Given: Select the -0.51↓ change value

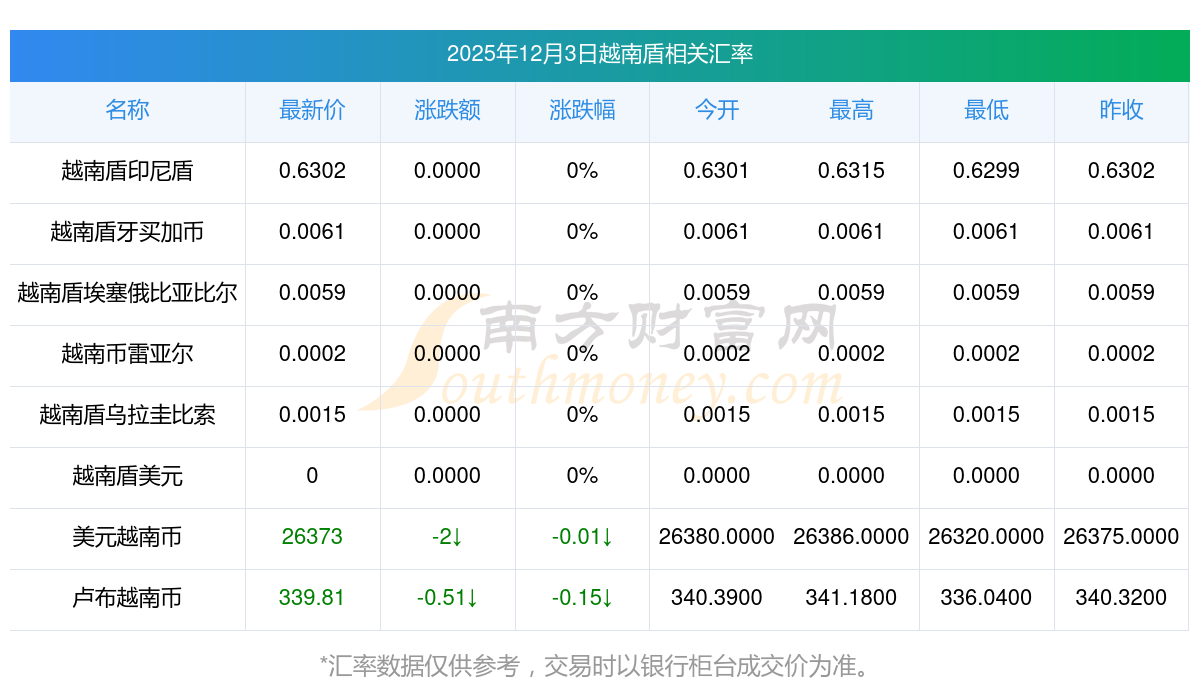Looking at the screenshot, I should (x=447, y=598).
